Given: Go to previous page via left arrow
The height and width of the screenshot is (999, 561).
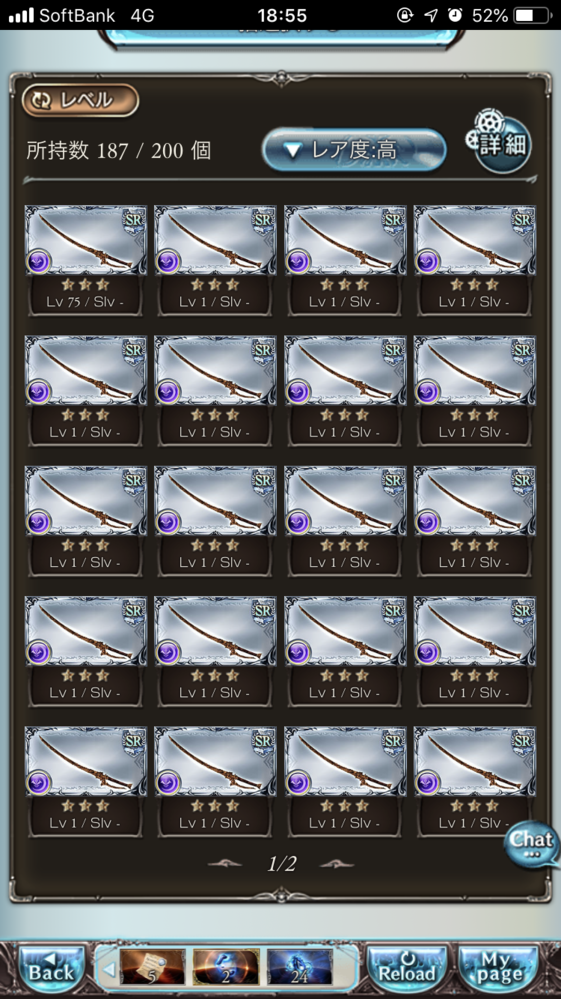Looking at the screenshot, I should (225, 864).
